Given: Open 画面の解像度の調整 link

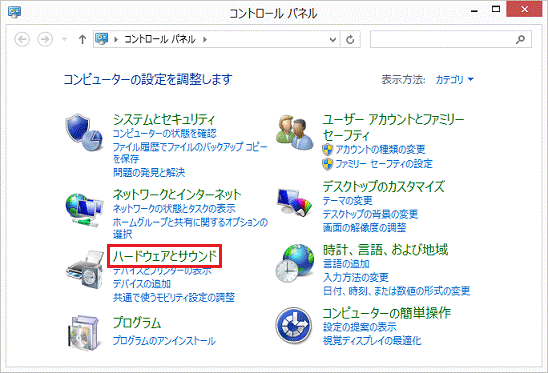Looking at the screenshot, I should tap(364, 228).
